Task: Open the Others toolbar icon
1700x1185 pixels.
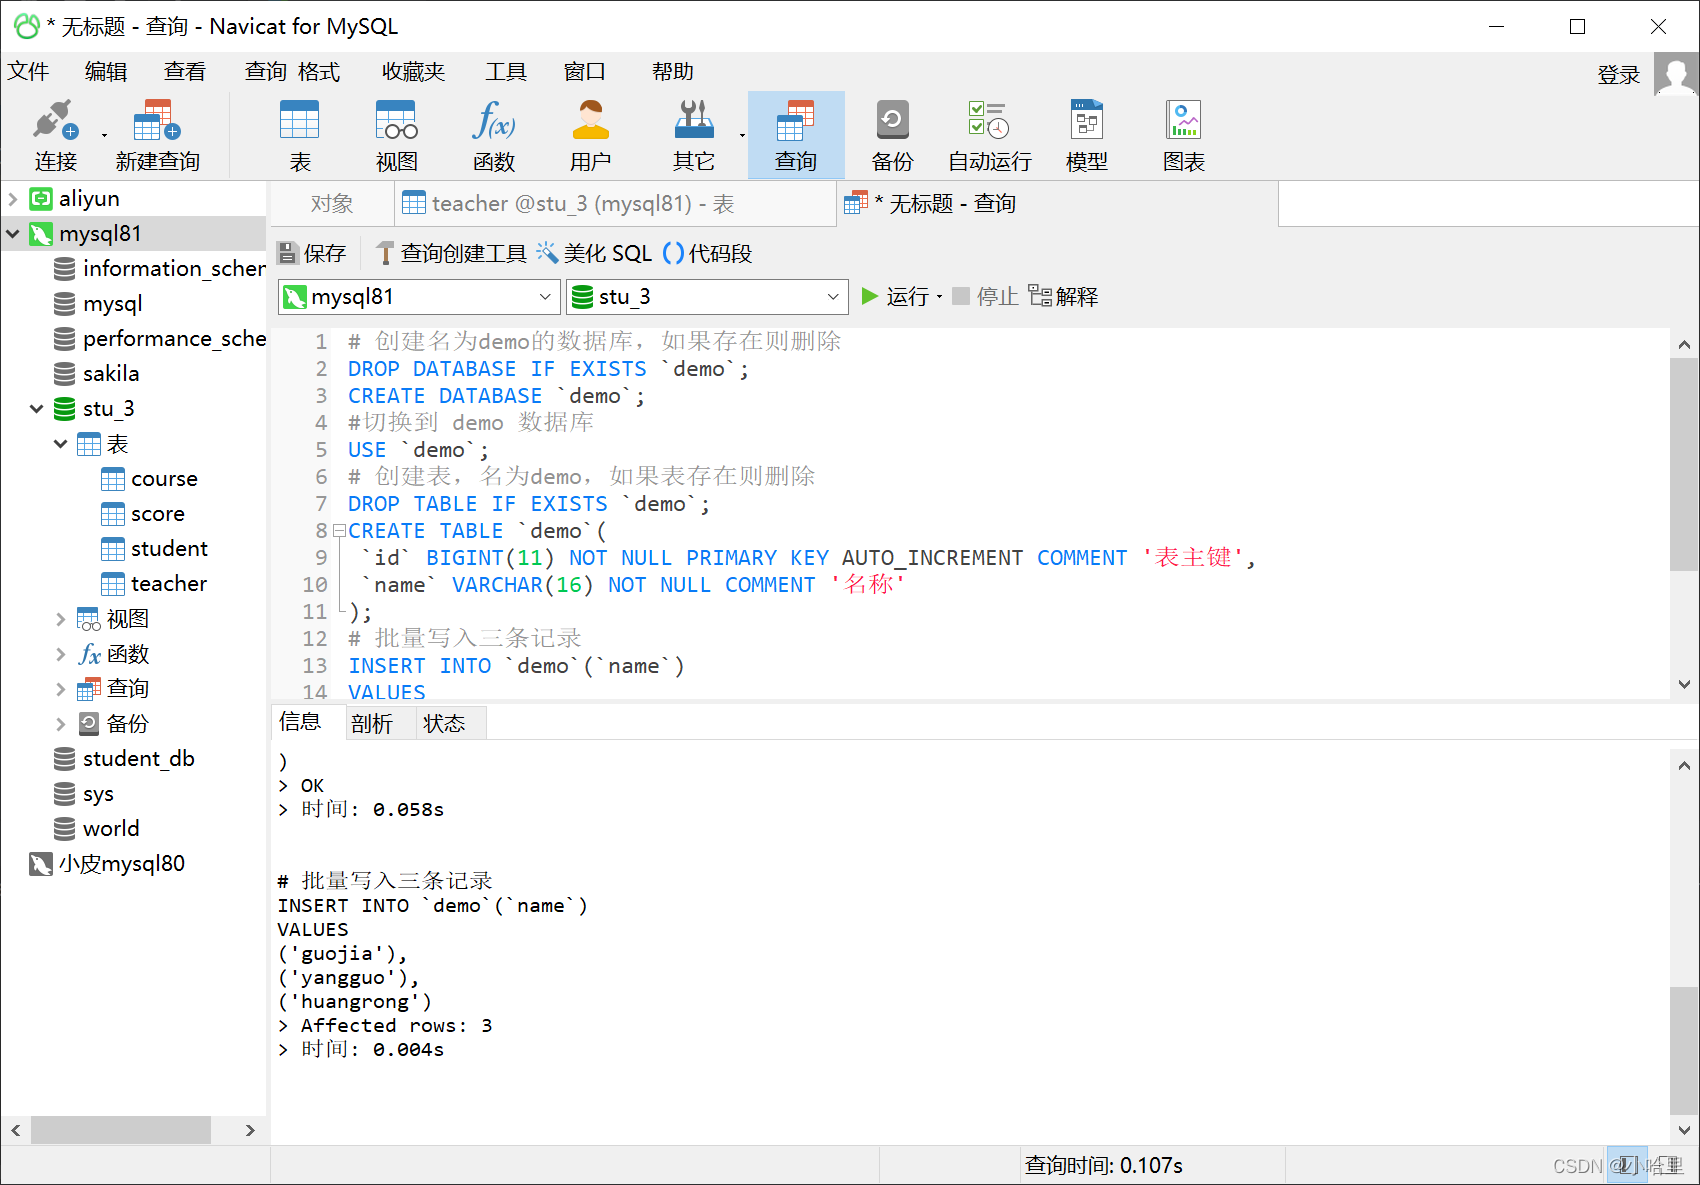Action: [694, 135]
